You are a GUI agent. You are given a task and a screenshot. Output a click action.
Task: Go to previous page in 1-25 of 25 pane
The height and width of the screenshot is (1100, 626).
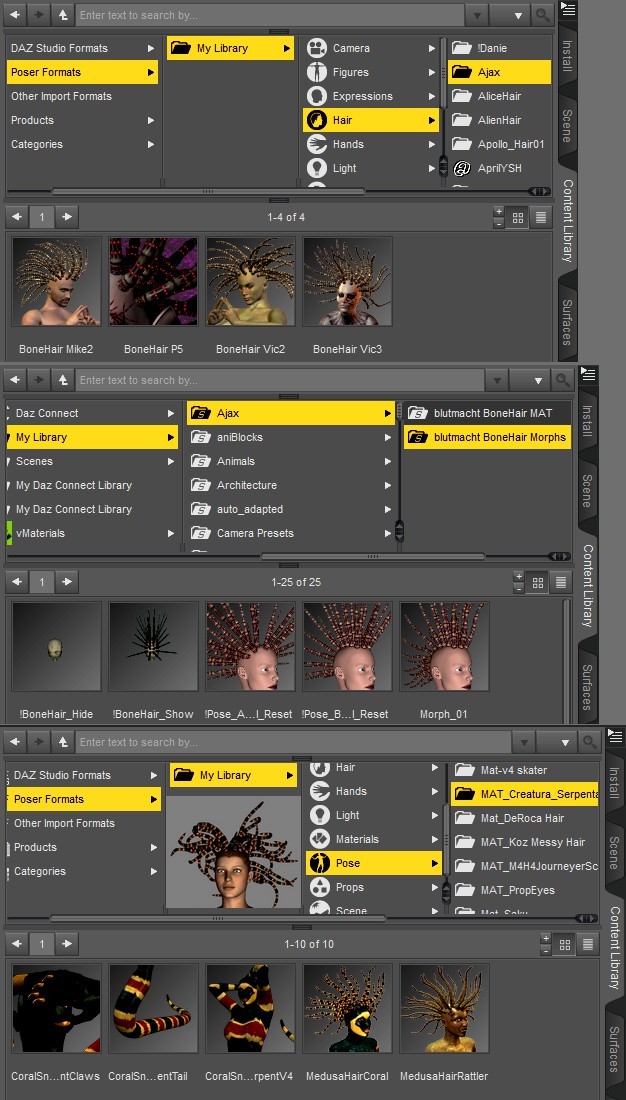17,582
